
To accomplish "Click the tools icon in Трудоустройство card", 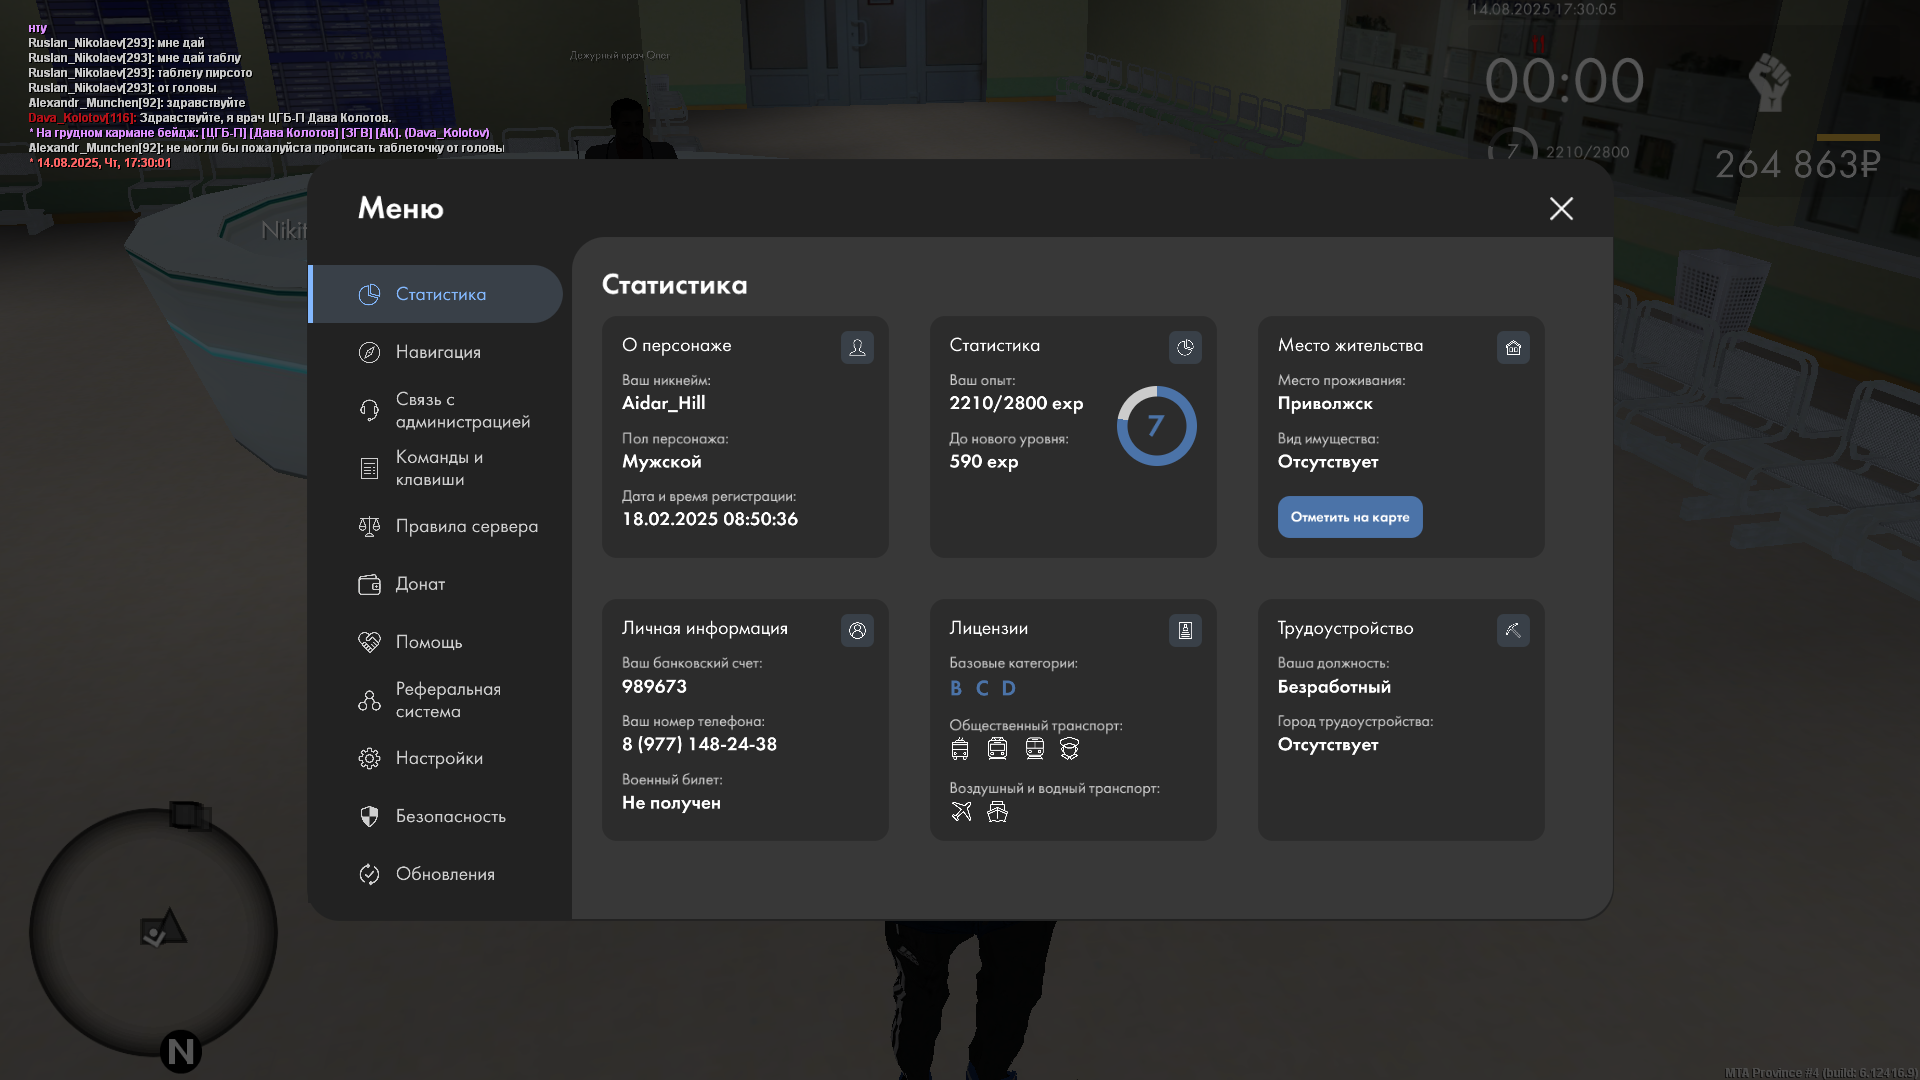I will tap(1513, 630).
